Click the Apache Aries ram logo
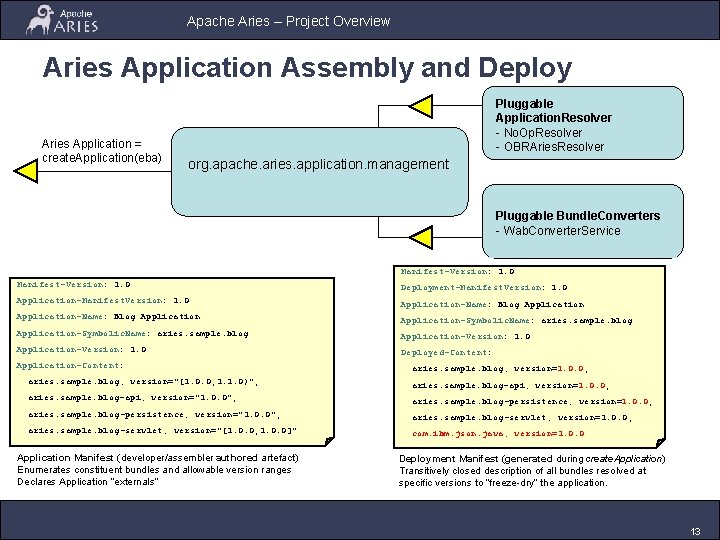This screenshot has height=540, width=720. coord(62,20)
